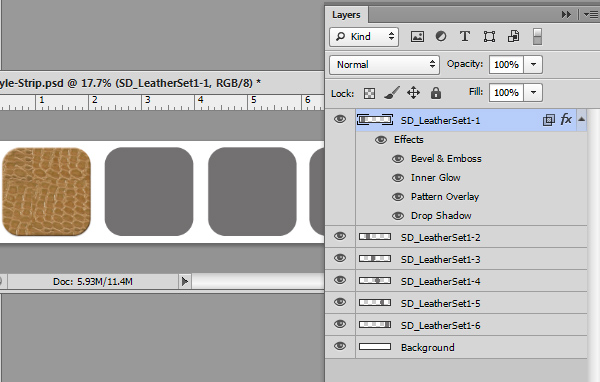600x382 pixels.
Task: Hide the Inner Glow effect
Action: point(398,178)
